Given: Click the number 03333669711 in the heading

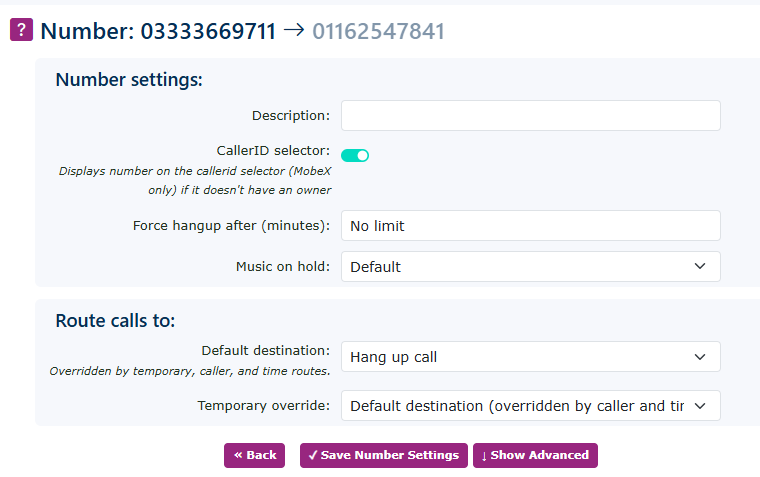Looking at the screenshot, I should click(x=208, y=31).
